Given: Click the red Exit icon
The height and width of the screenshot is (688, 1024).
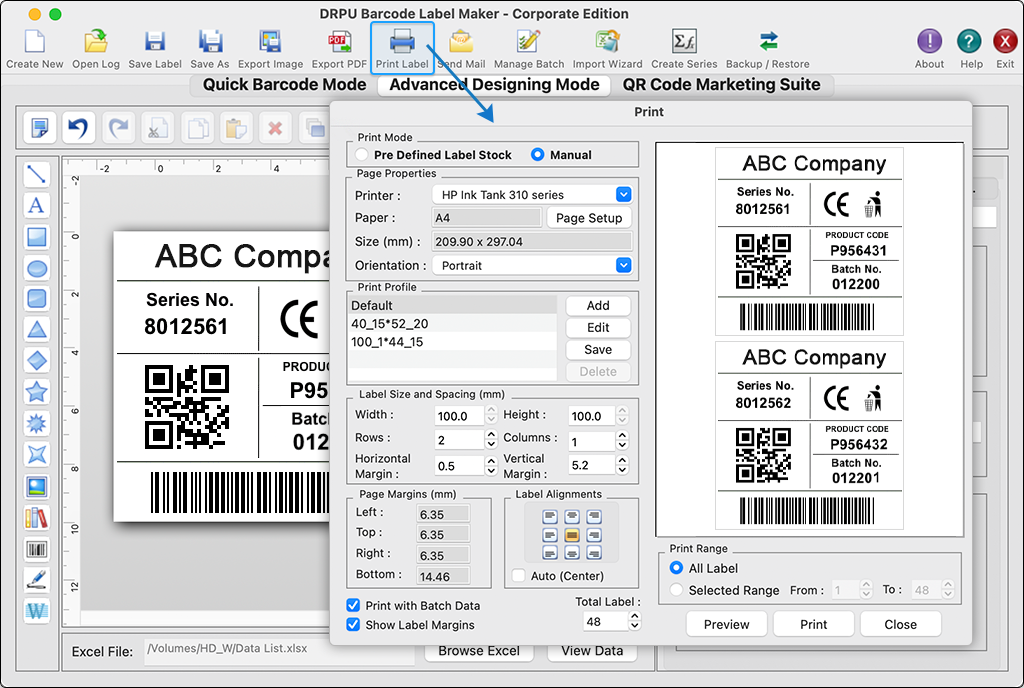Looking at the screenshot, I should coord(1005,42).
